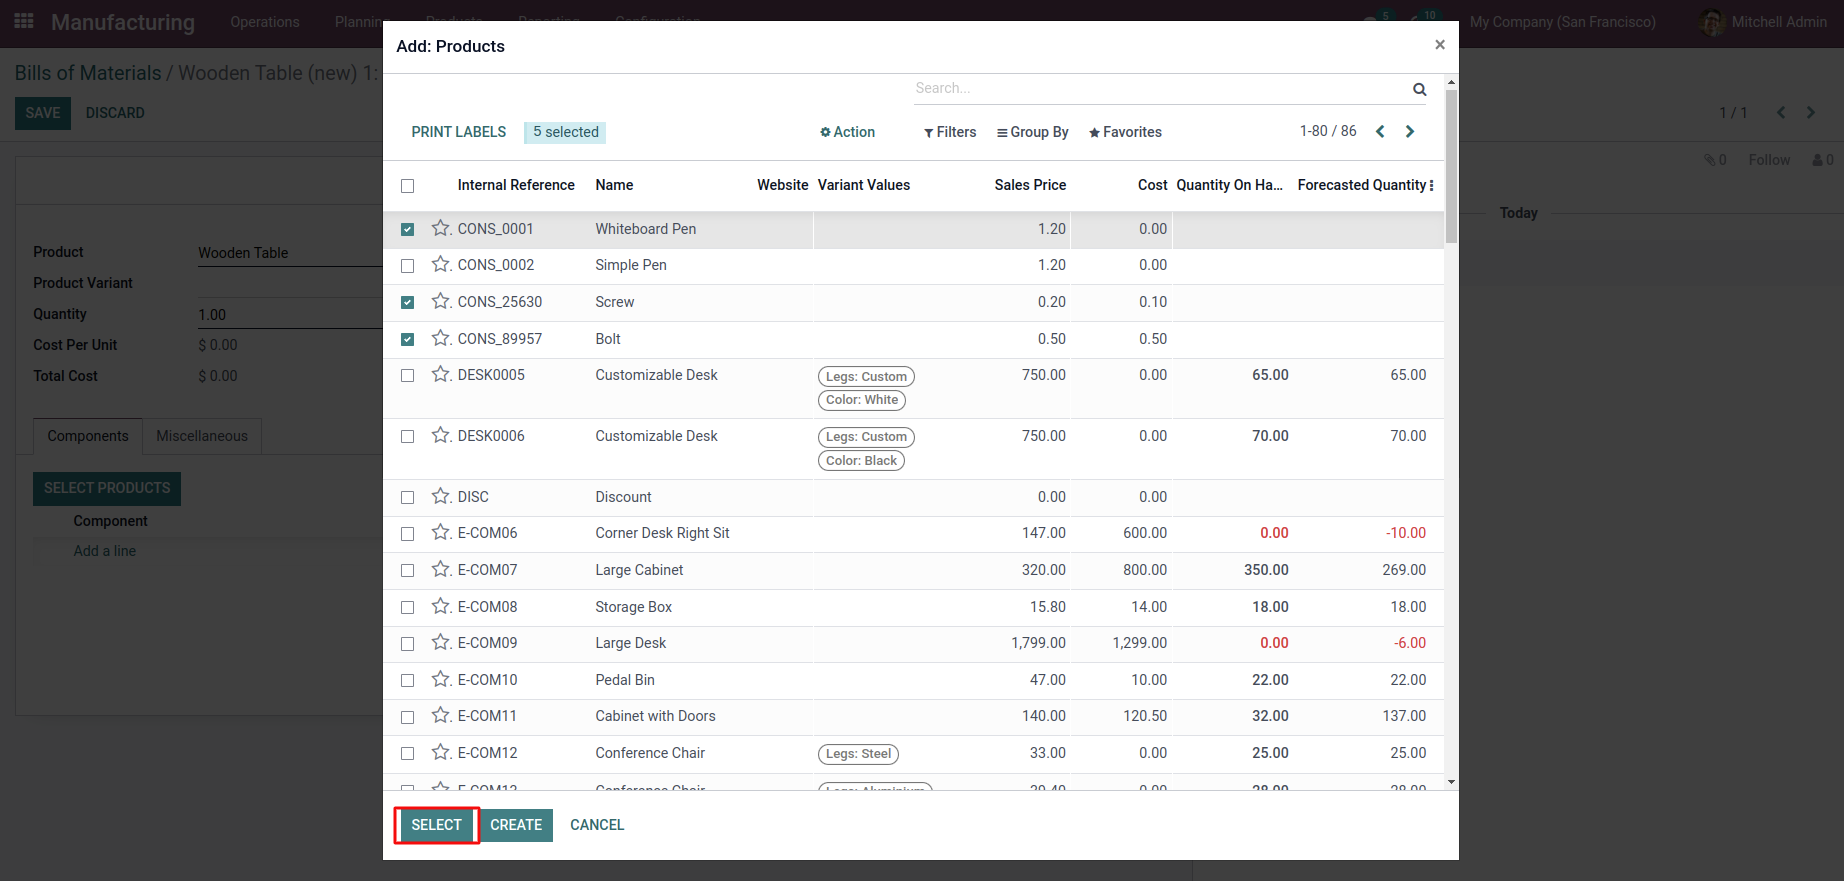Open optional columns menu in table header

pyautogui.click(x=1431, y=185)
